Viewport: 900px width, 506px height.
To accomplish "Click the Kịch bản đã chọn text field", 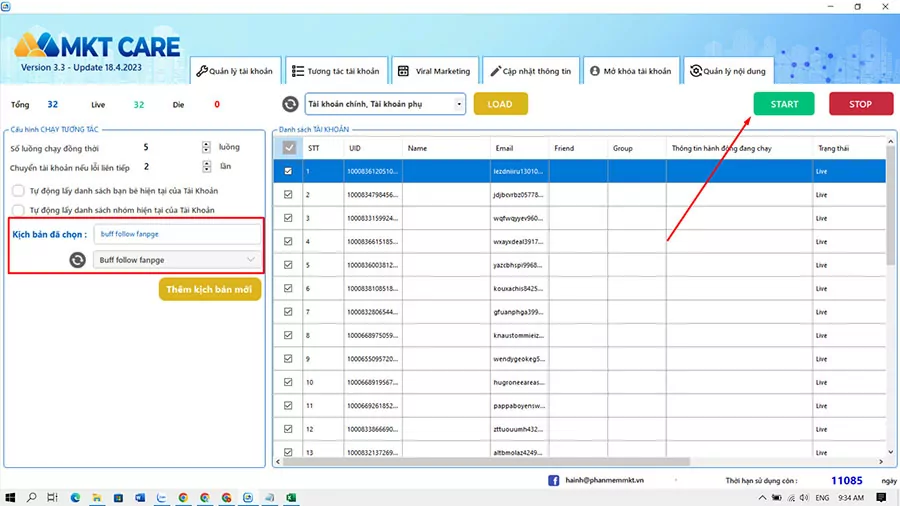I will pyautogui.click(x=178, y=234).
